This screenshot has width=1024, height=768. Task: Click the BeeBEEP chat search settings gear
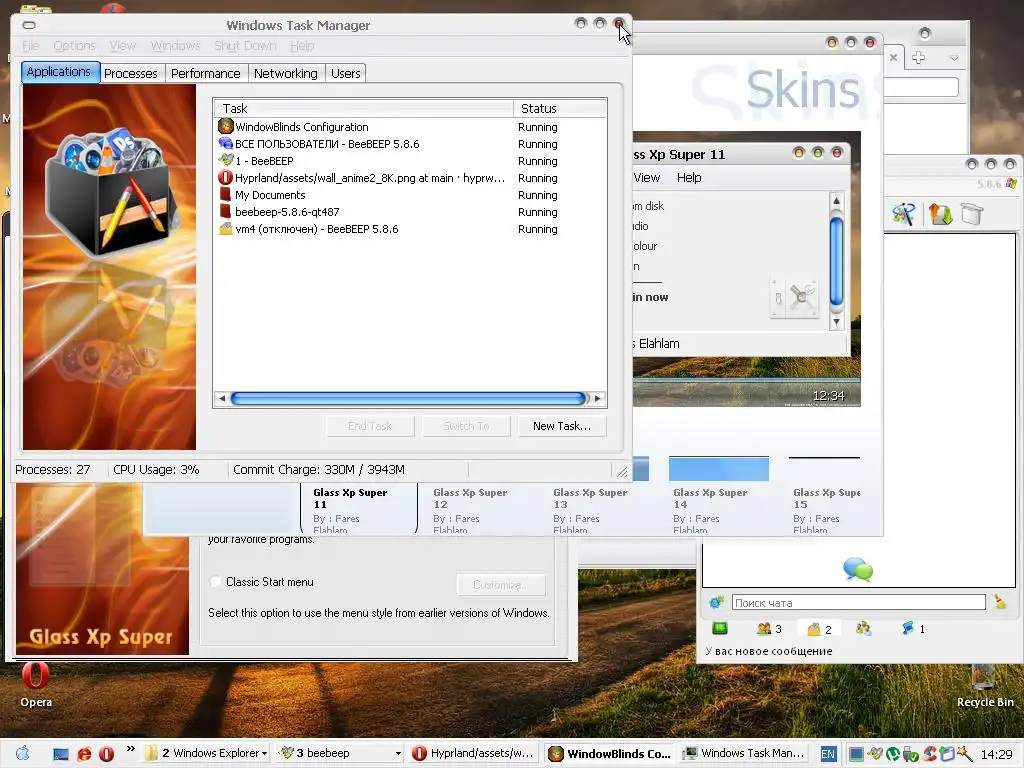pyautogui.click(x=717, y=602)
